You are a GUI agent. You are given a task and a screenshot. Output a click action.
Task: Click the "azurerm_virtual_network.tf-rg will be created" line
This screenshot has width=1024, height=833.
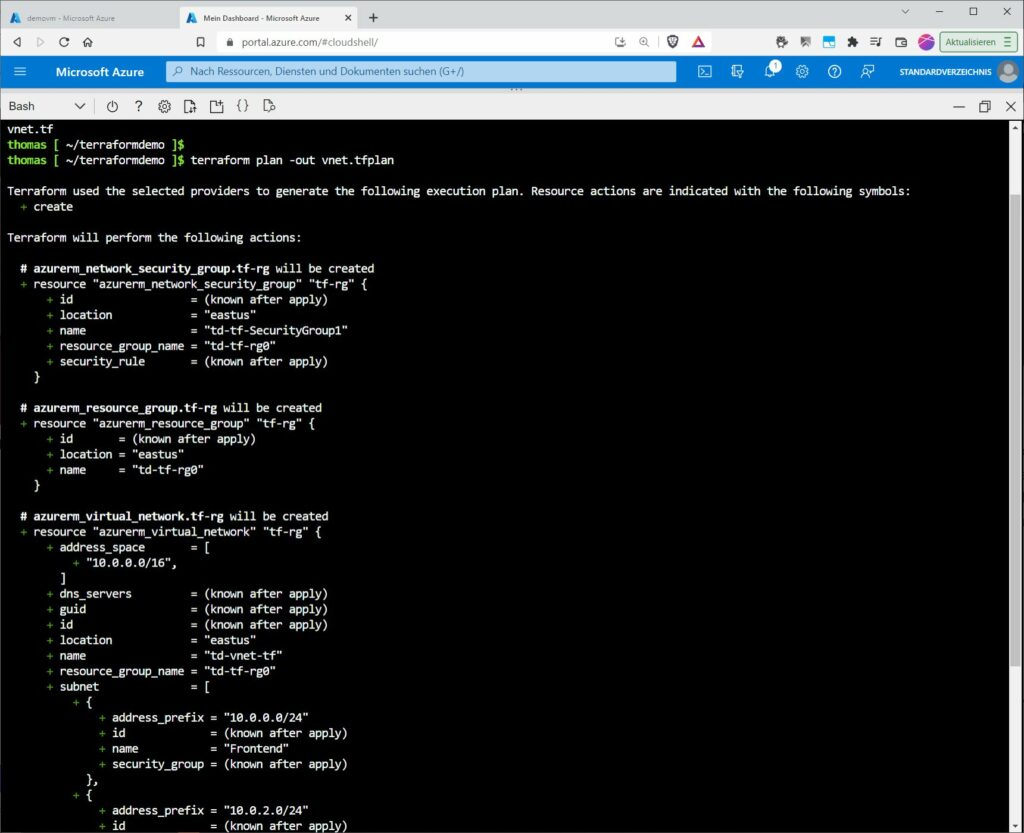[x=174, y=516]
